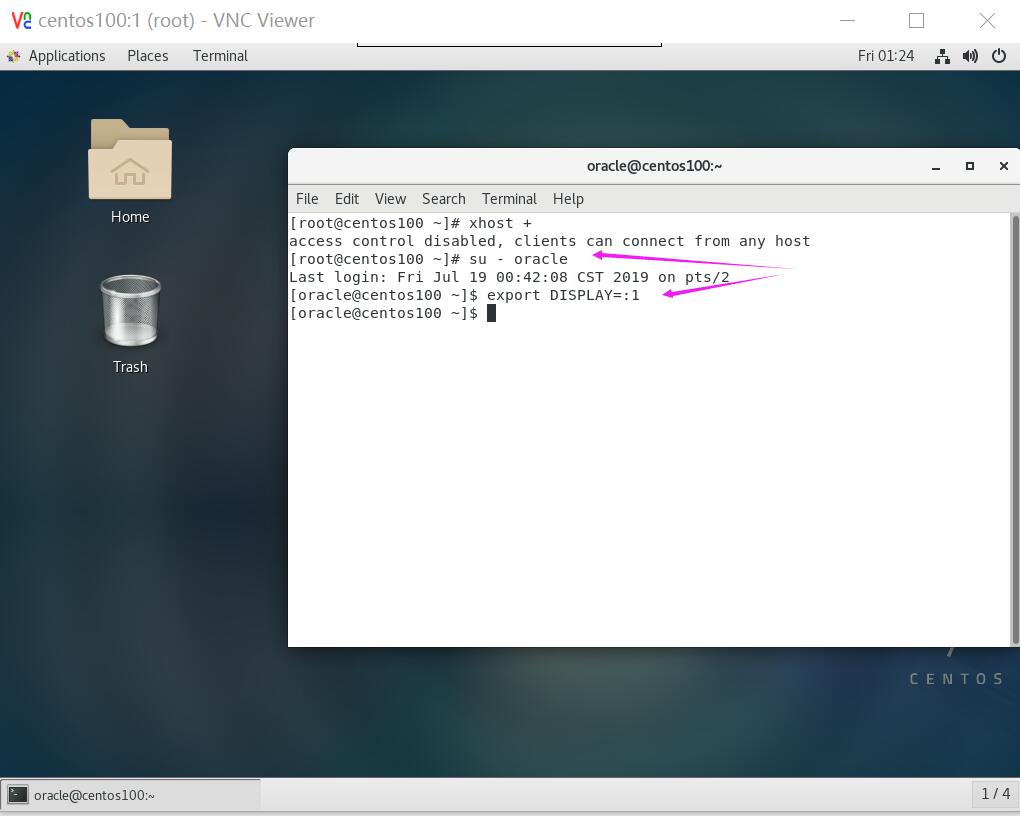Viewport: 1020px width, 816px height.
Task: Click the 'access control disabled' output line
Action: click(550, 241)
